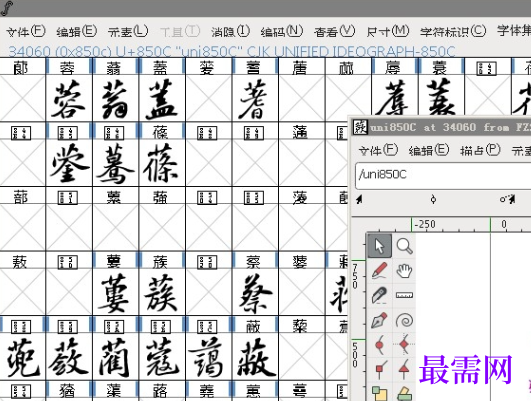Select the empty 蔀 glyph cell
This screenshot has width=531, height=401.
pyautogui.click(x=22, y=227)
